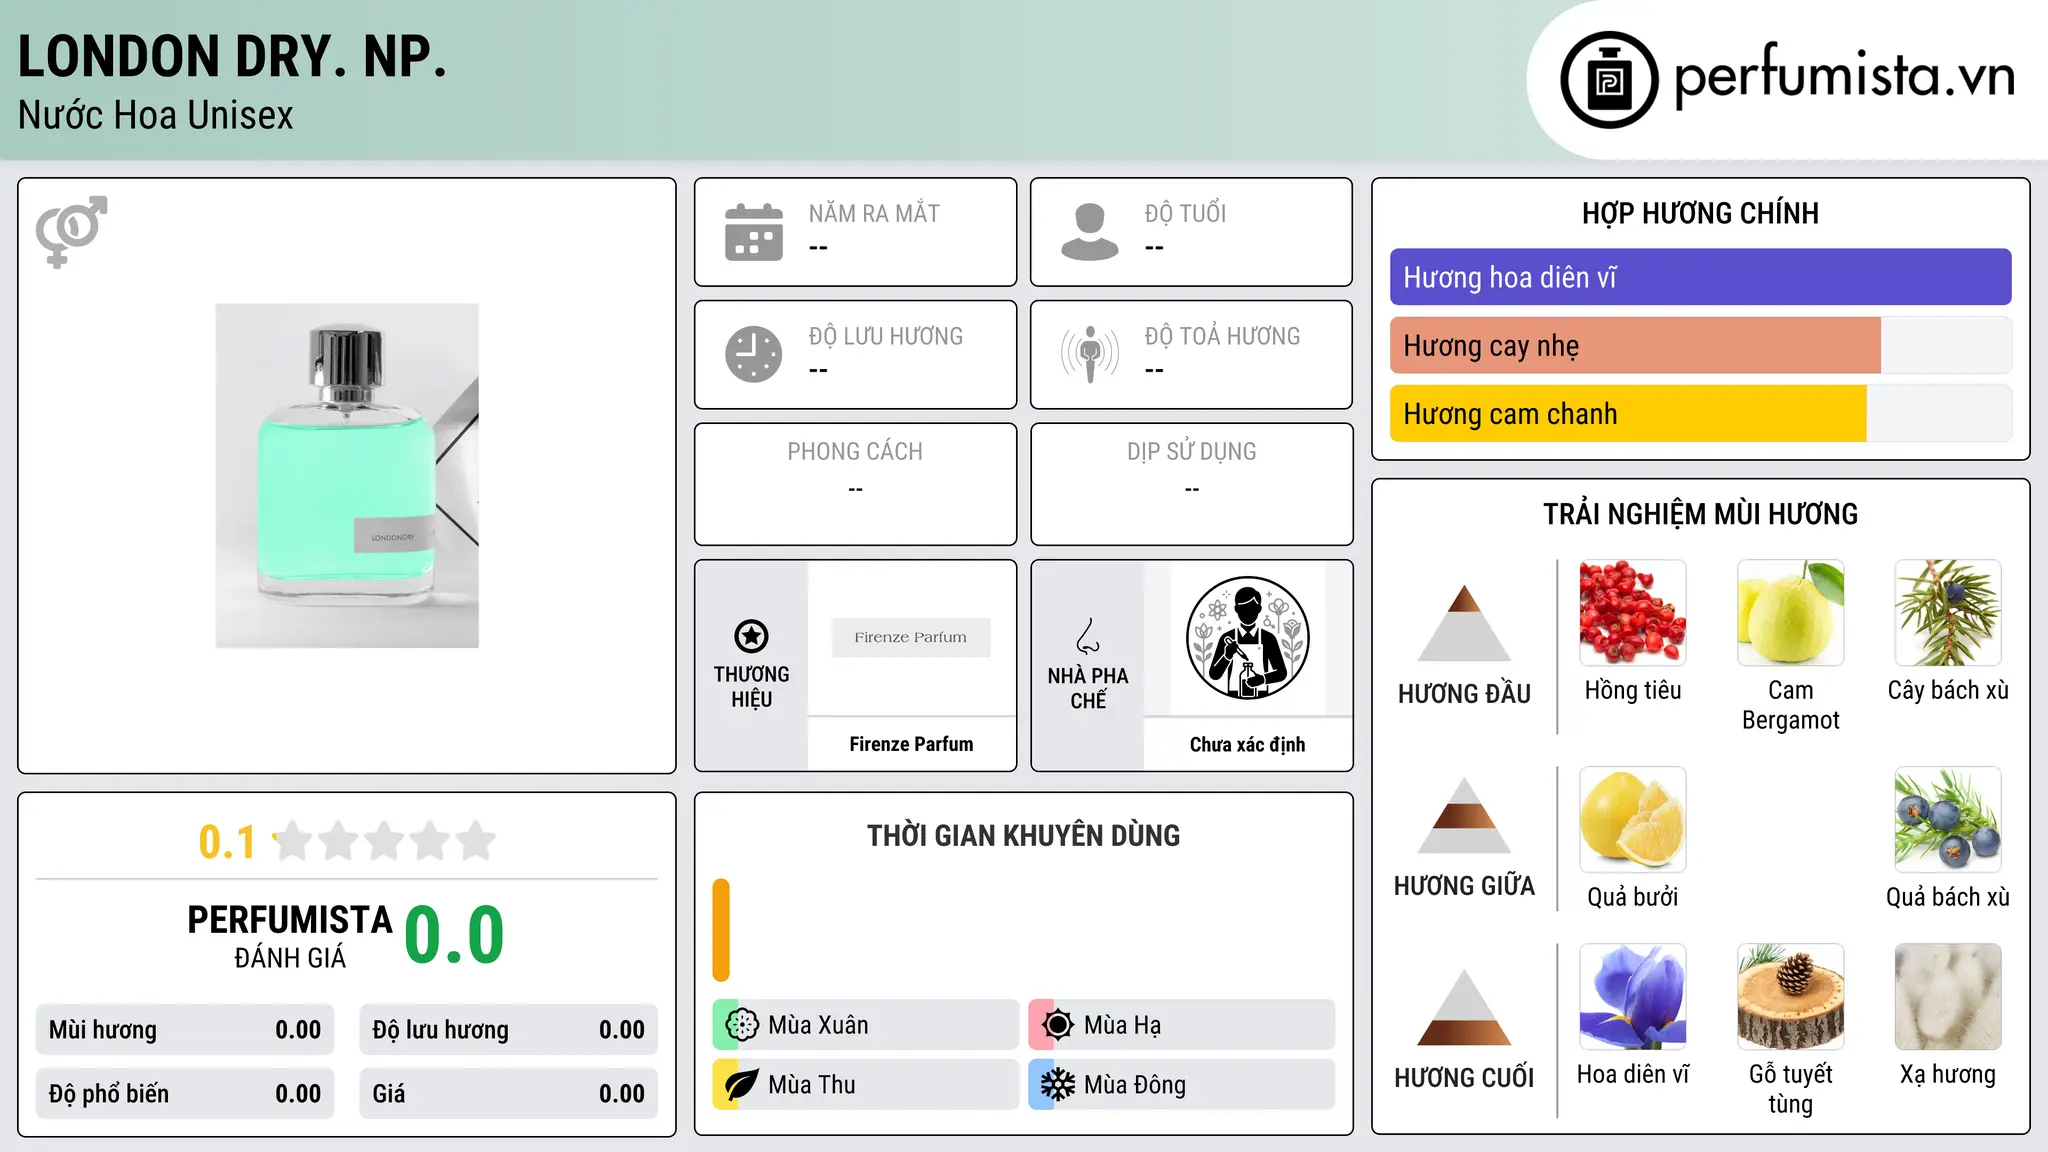Select the Cây bách xù note image
The width and height of the screenshot is (2048, 1152).
pyautogui.click(x=1948, y=613)
